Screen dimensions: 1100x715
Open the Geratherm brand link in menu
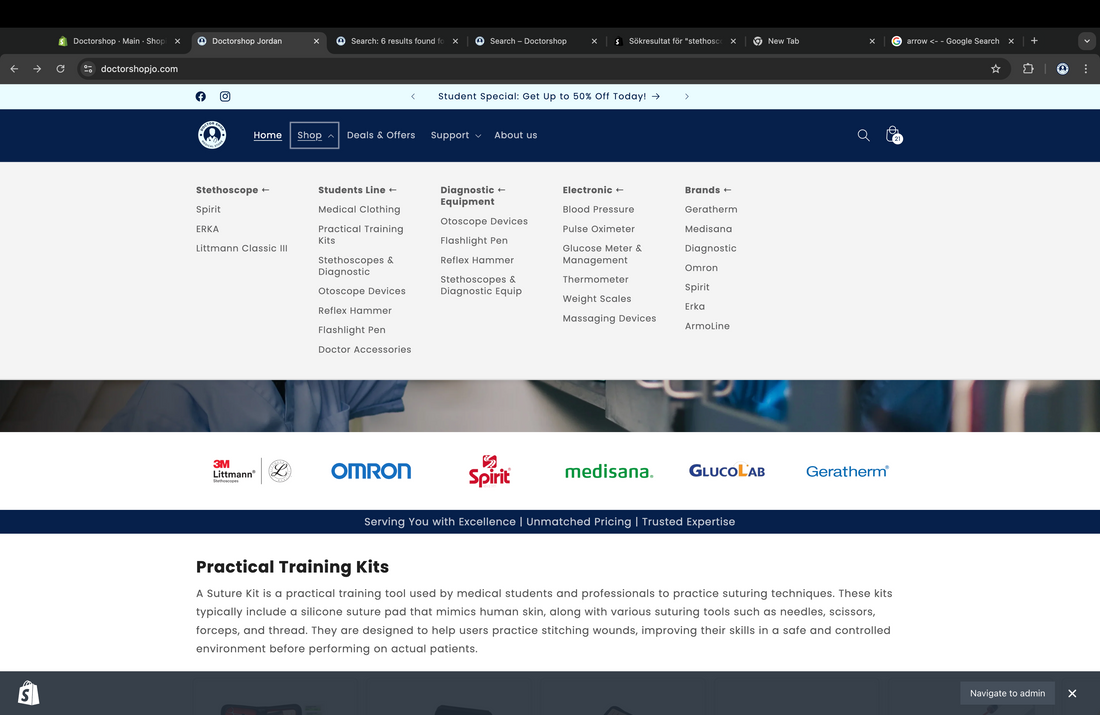pyautogui.click(x=711, y=209)
